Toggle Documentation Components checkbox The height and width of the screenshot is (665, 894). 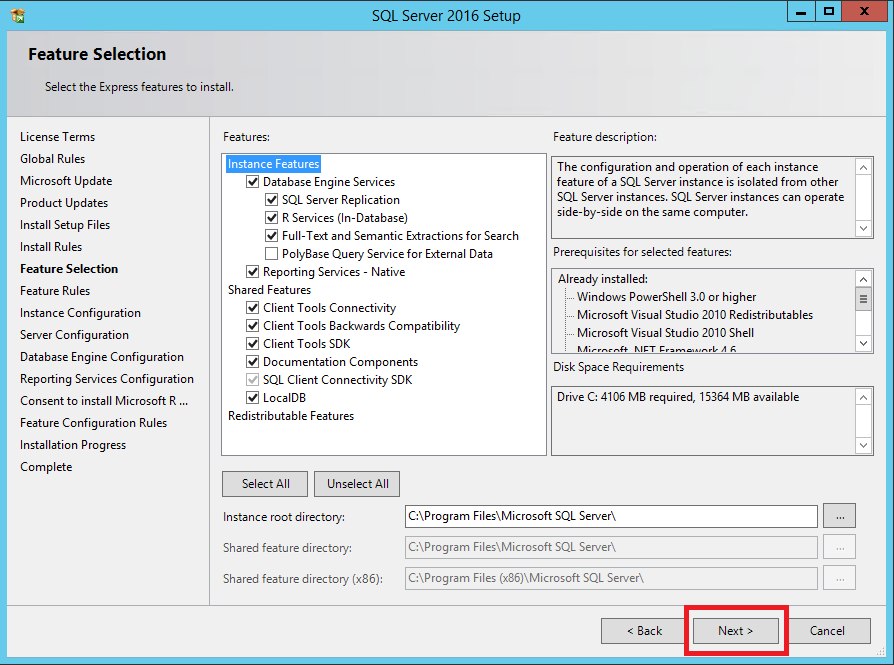(253, 362)
